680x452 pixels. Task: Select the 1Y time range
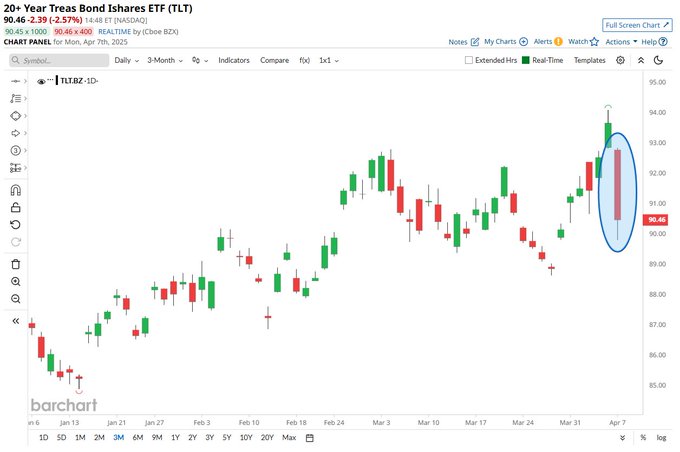175,438
